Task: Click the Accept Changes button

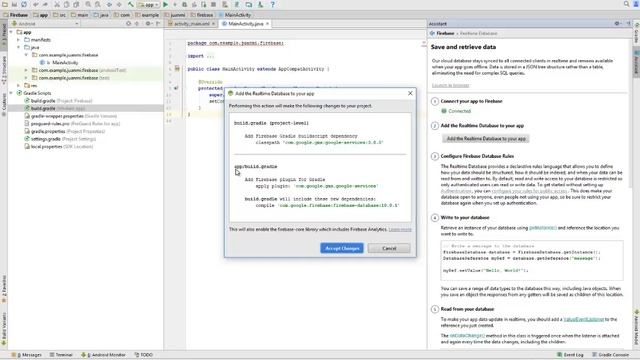Action: 342,248
